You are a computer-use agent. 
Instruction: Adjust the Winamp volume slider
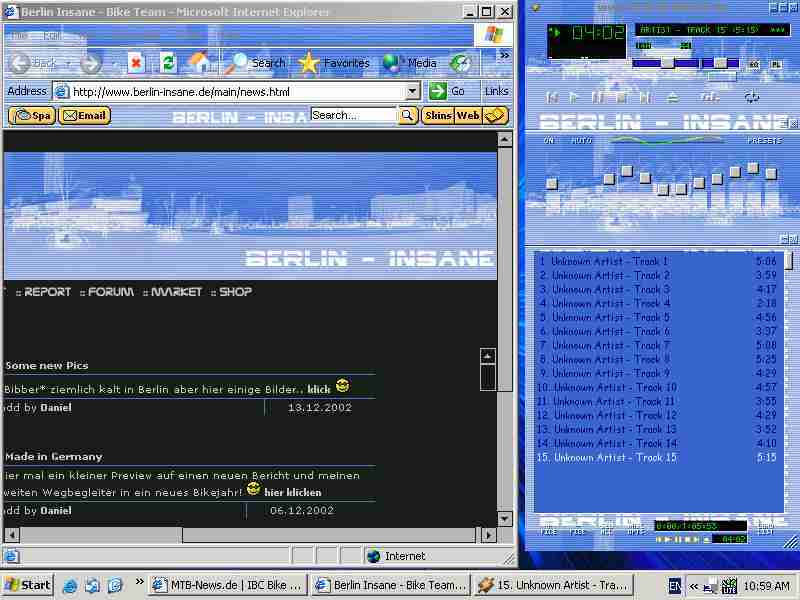(666, 63)
